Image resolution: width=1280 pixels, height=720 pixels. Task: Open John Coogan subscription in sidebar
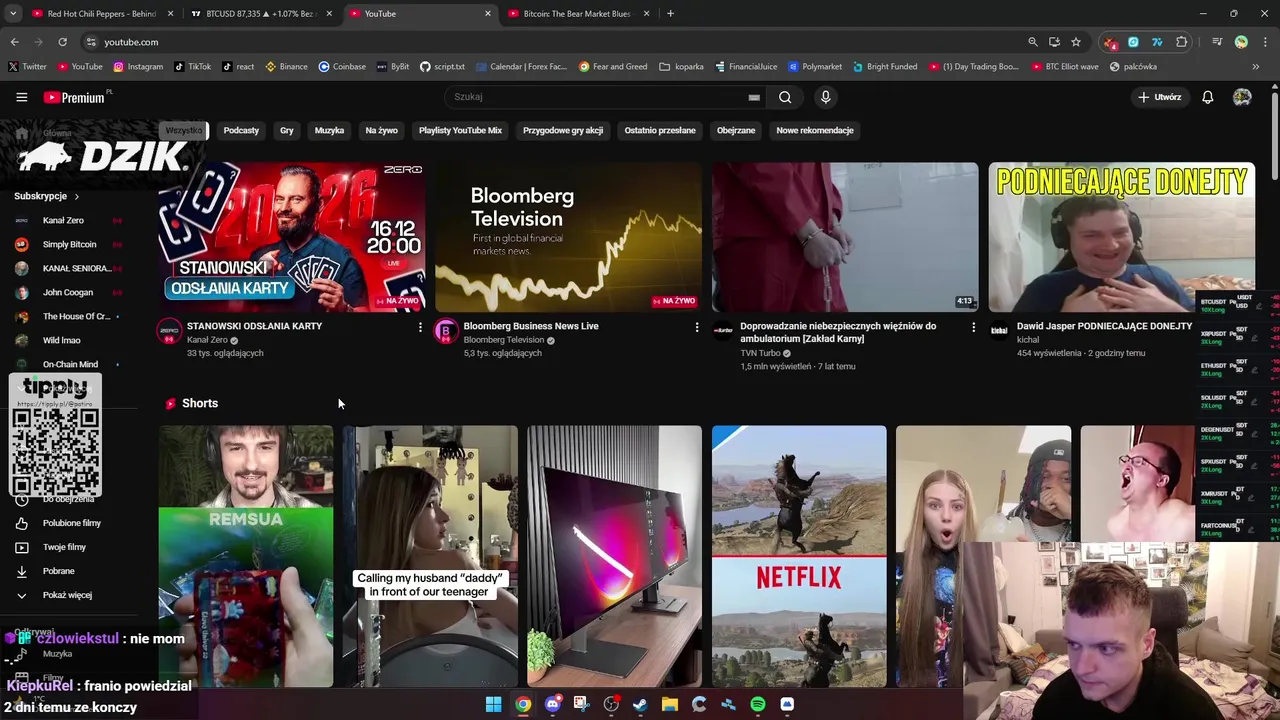point(67,292)
